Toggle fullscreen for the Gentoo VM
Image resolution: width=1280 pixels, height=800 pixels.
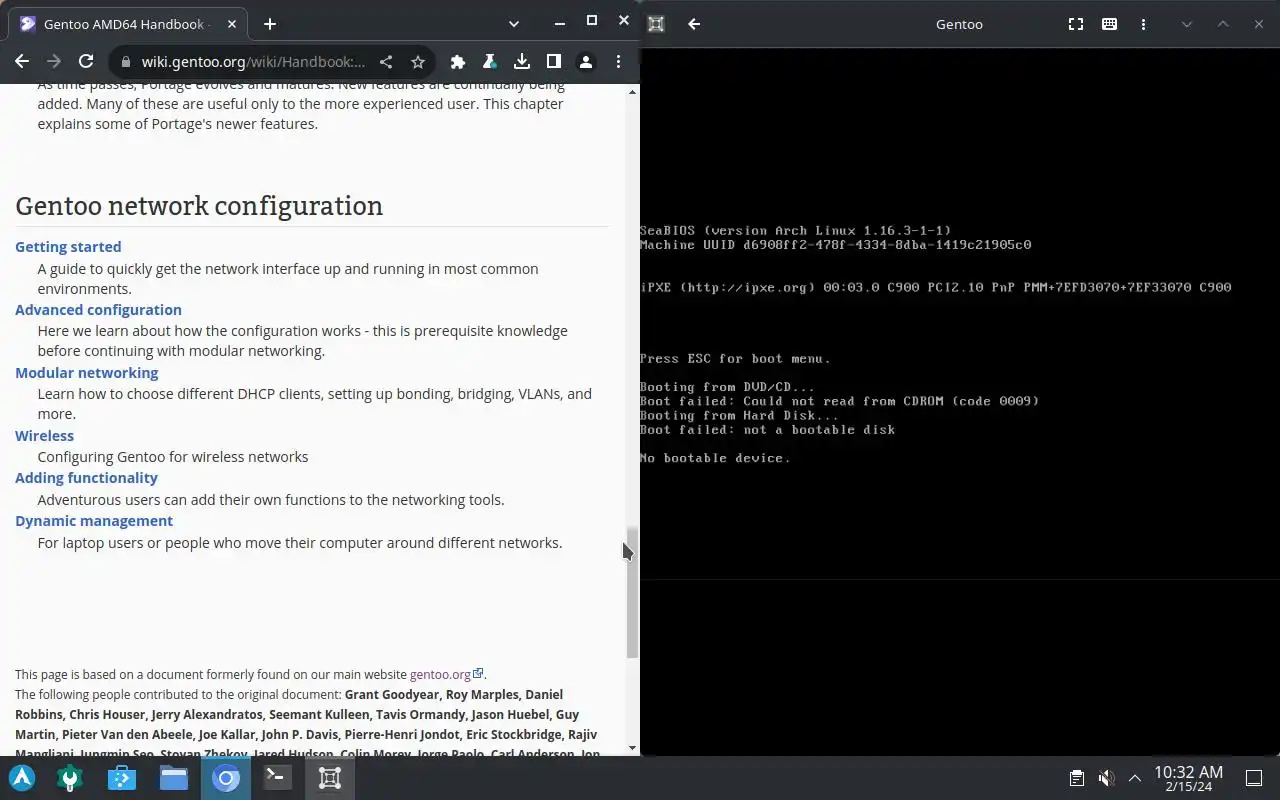pyautogui.click(x=1076, y=24)
